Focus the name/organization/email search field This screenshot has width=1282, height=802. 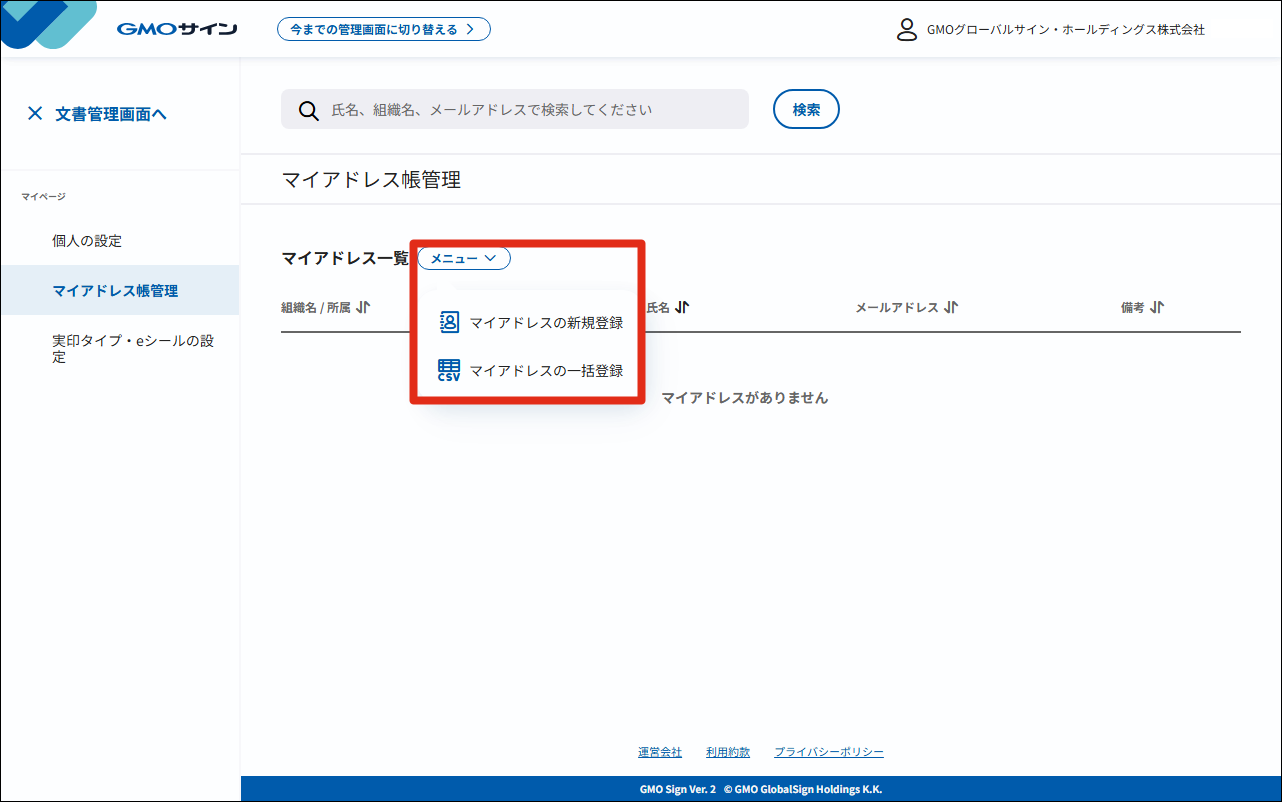click(515, 109)
